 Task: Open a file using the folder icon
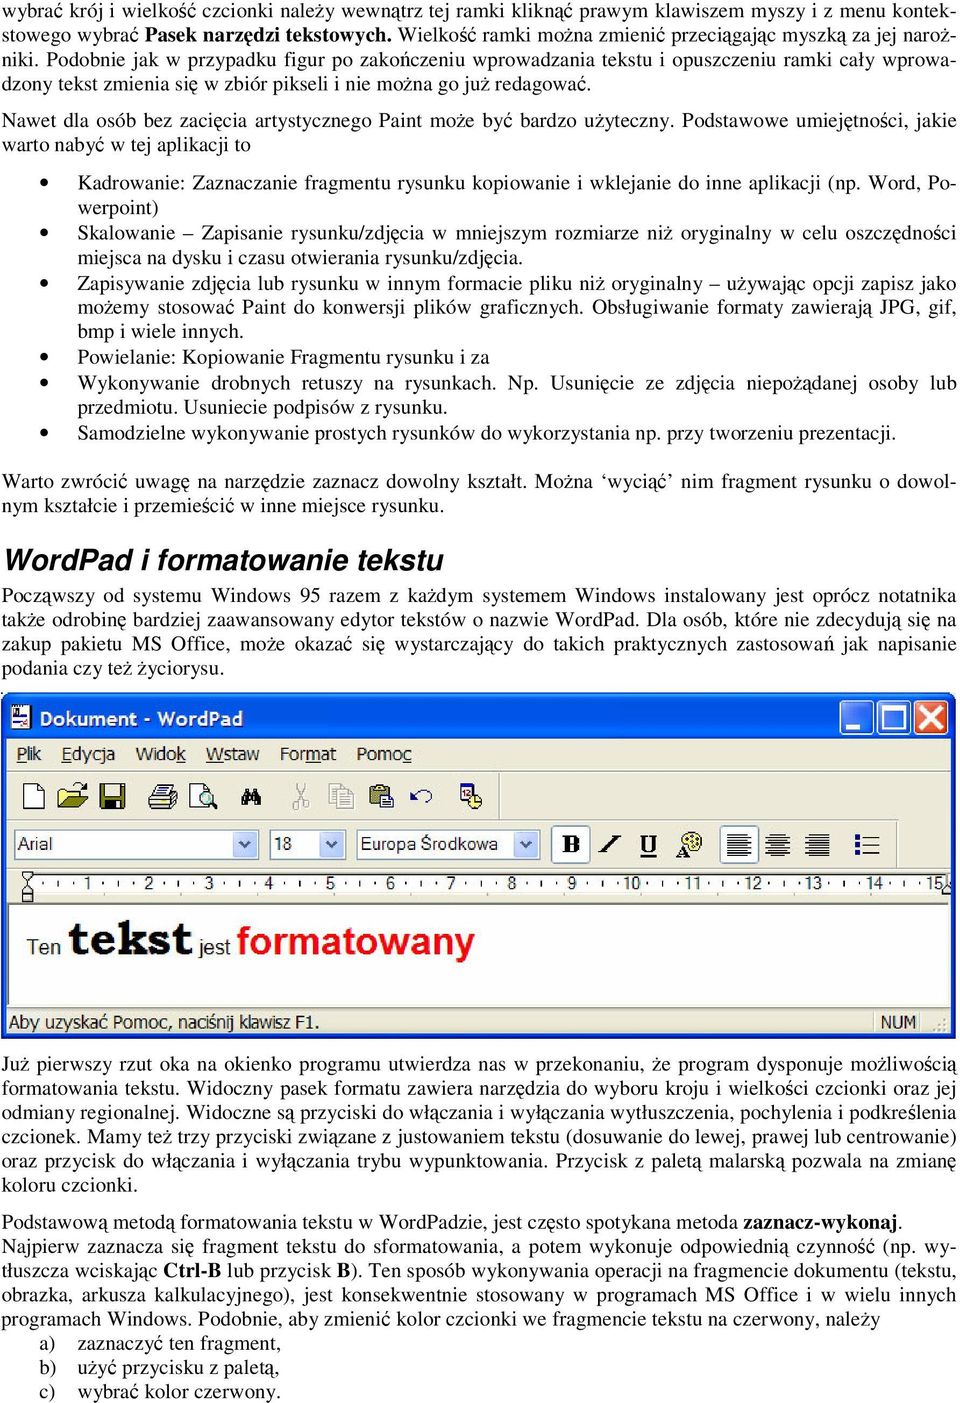(72, 796)
